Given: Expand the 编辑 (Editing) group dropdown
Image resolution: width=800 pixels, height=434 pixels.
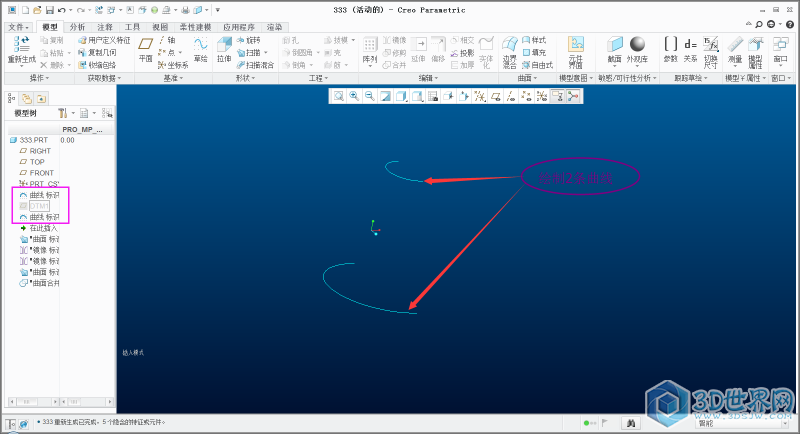Looking at the screenshot, I should (x=429, y=78).
